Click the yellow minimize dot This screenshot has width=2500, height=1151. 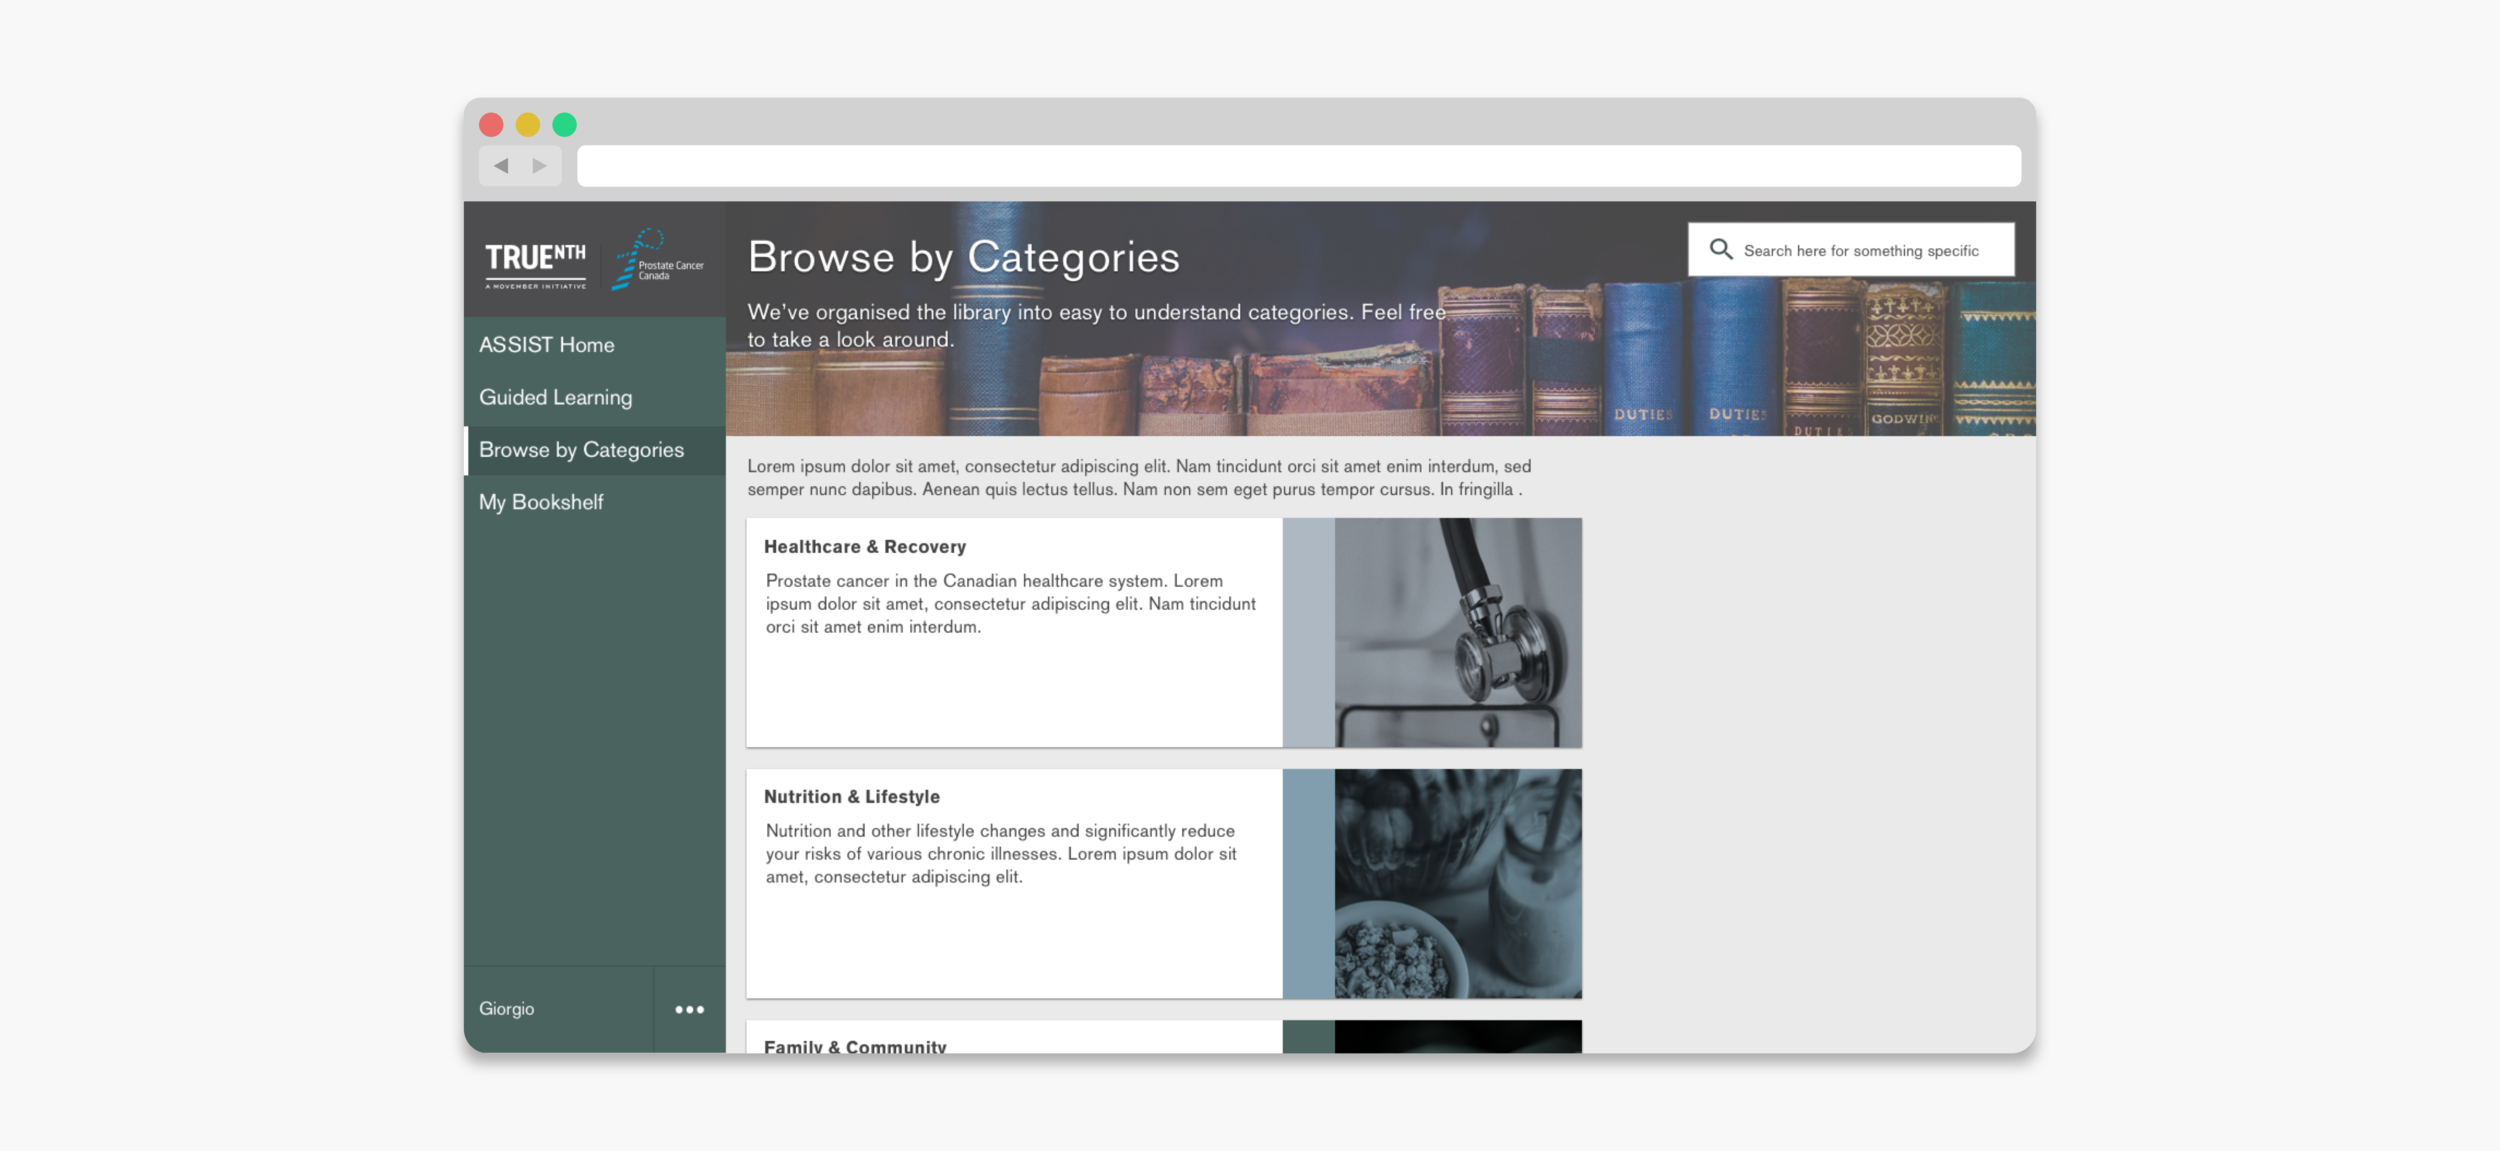coord(528,124)
